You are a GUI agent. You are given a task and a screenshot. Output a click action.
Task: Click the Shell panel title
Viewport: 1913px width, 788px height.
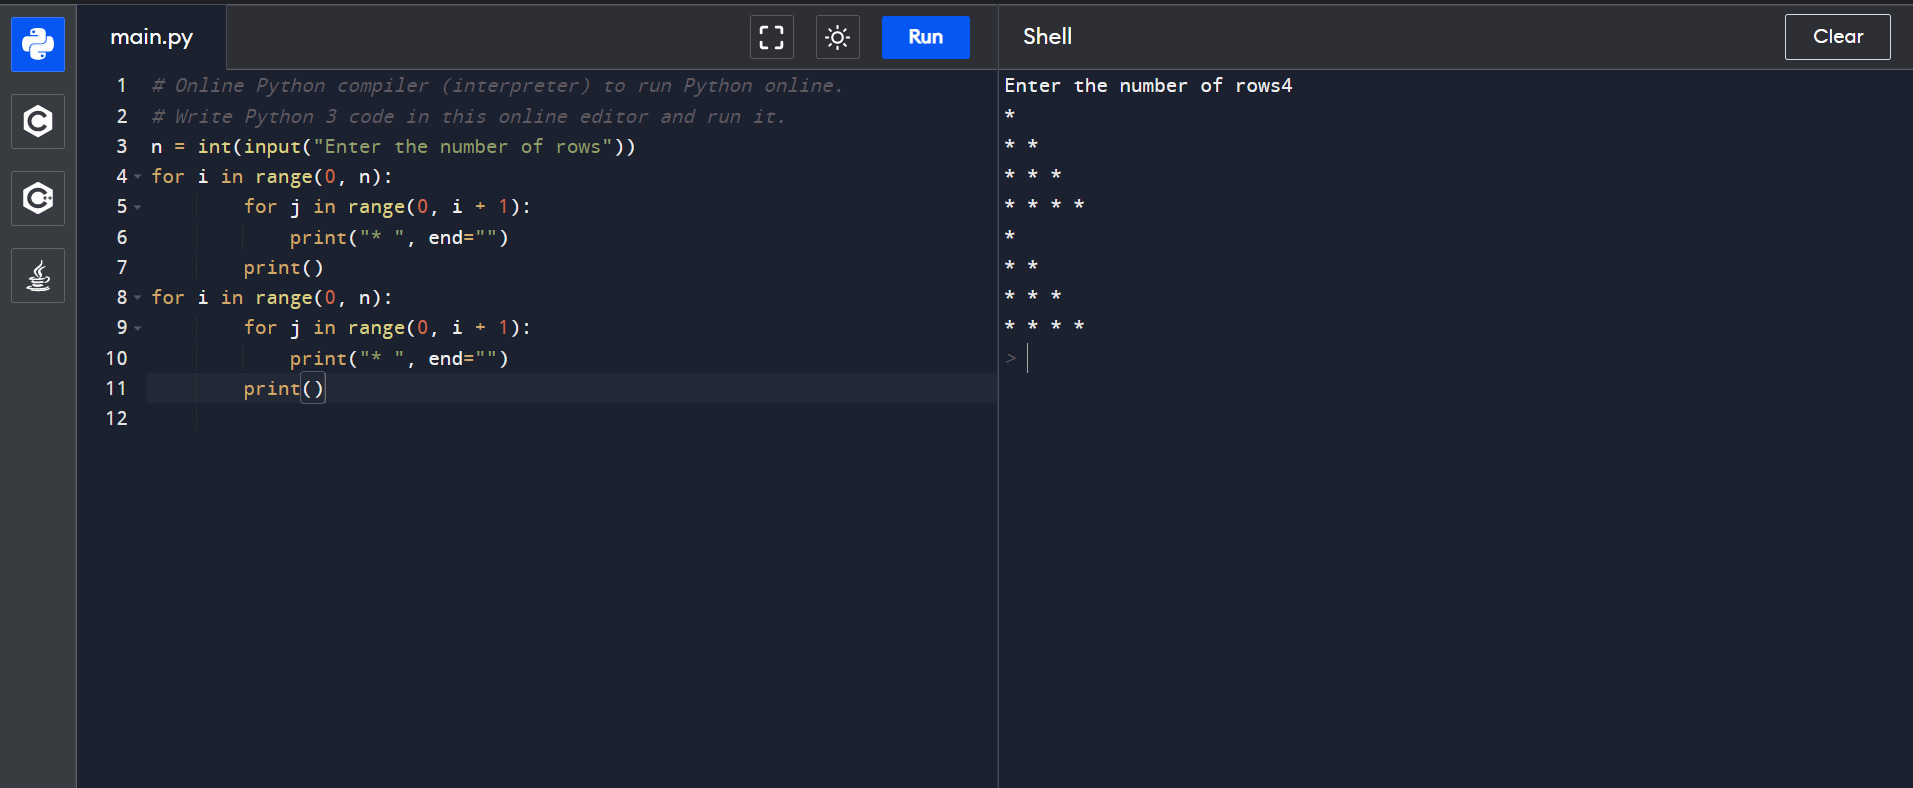pos(1047,37)
